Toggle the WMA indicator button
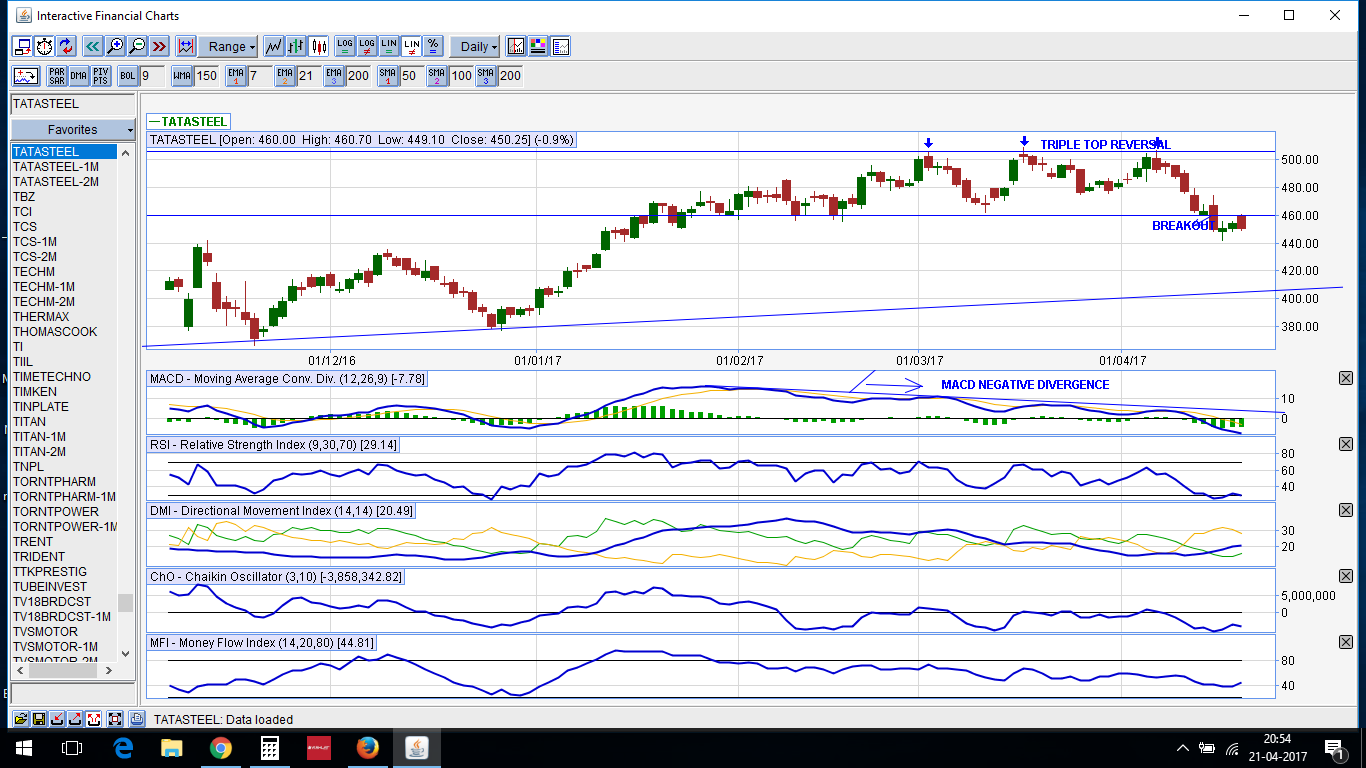The width and height of the screenshot is (1366, 768). (x=182, y=76)
